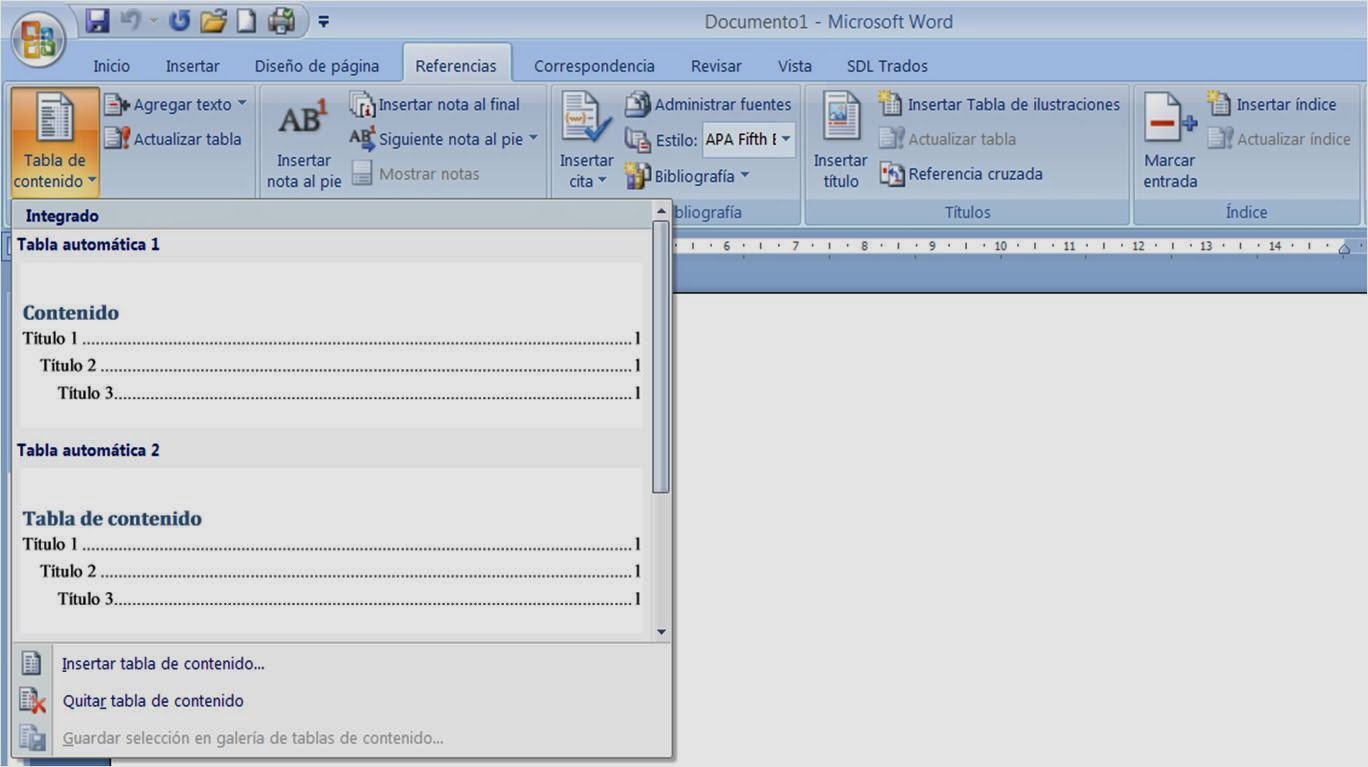The height and width of the screenshot is (767, 1368).
Task: Click the Insertar tabla de contenido menu icon
Action: click(32, 663)
